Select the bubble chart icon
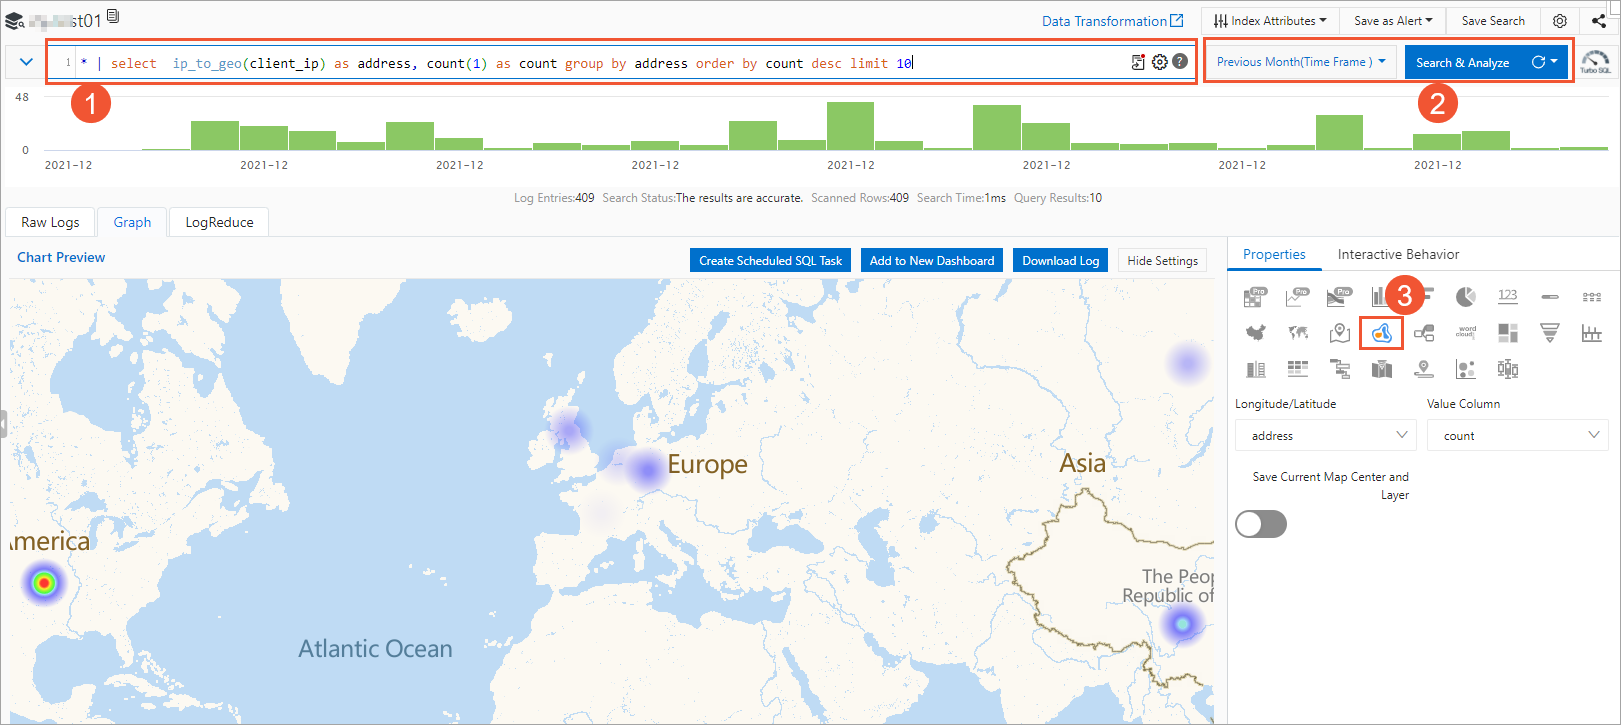The width and height of the screenshot is (1621, 725). [x=1466, y=370]
